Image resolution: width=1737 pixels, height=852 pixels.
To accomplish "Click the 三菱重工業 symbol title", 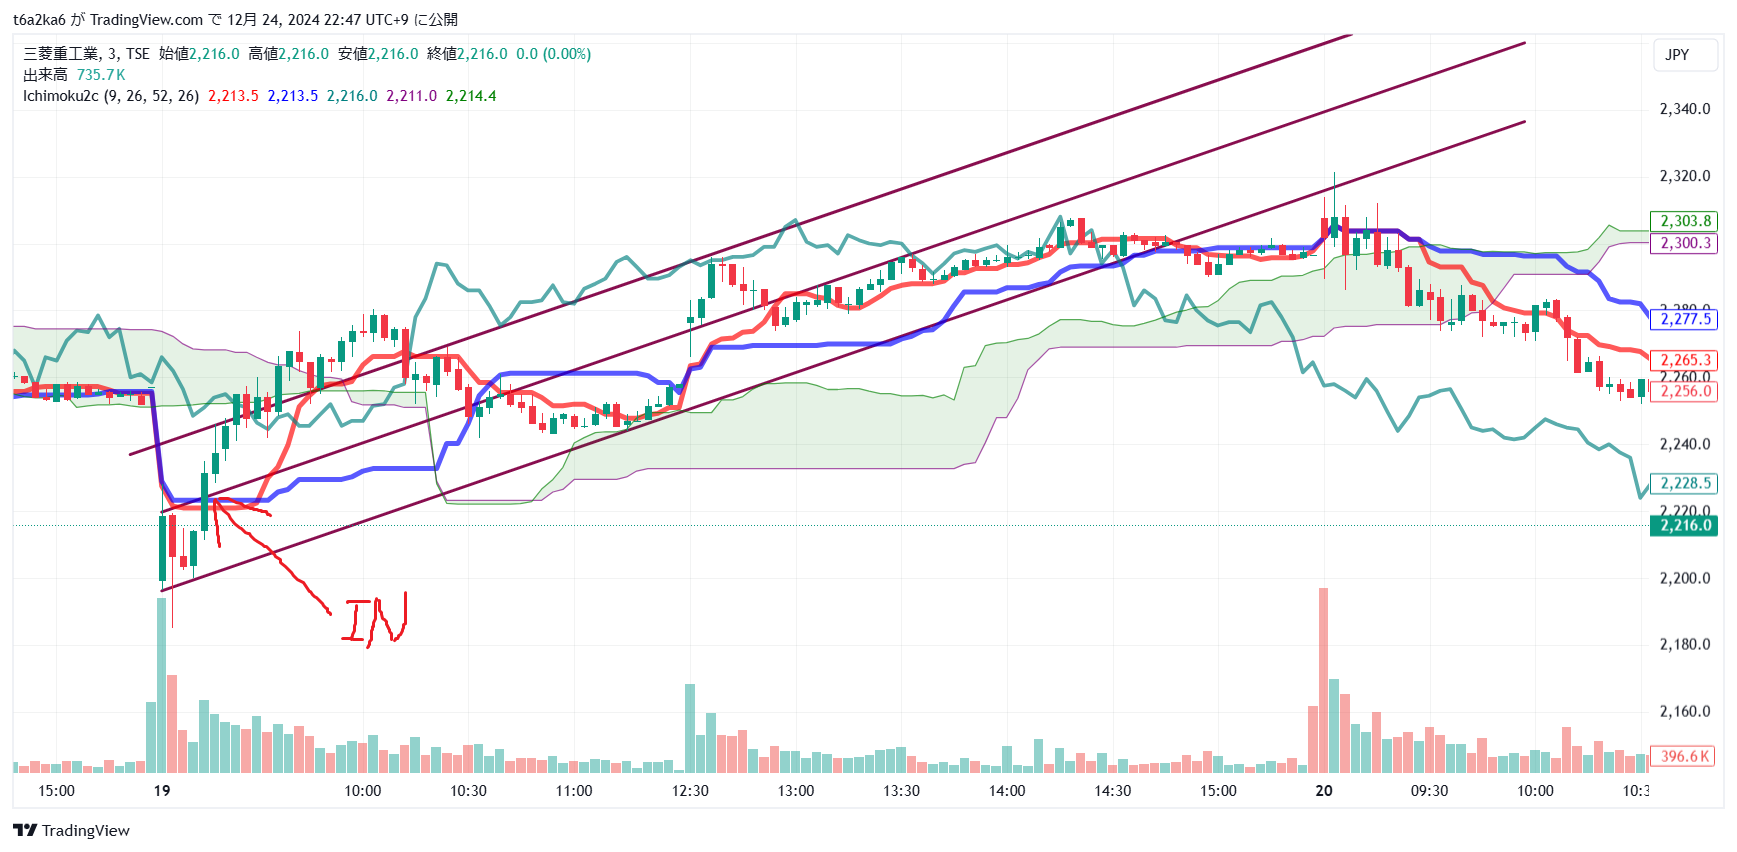I will [x=61, y=54].
